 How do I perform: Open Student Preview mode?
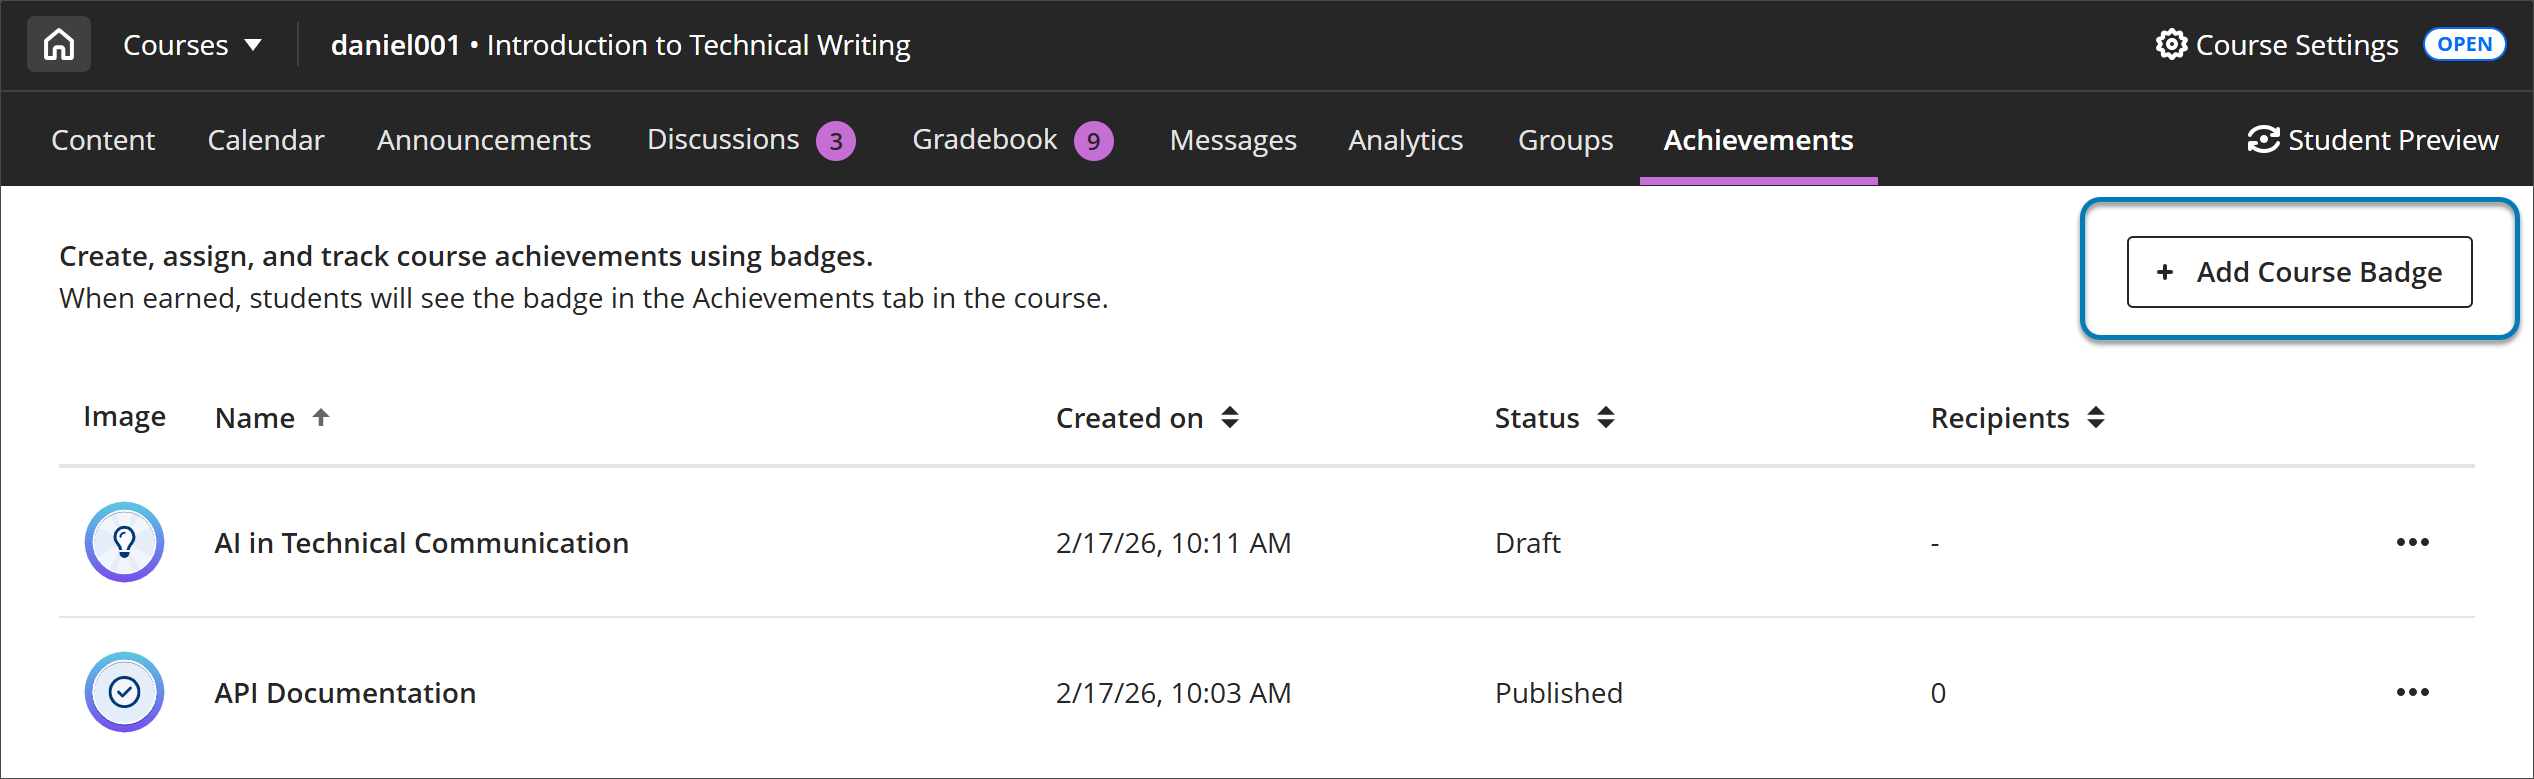coord(2372,140)
